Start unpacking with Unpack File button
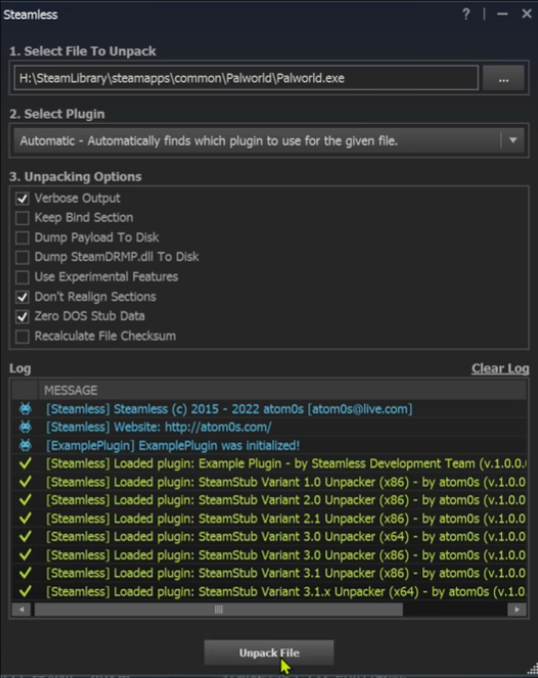The width and height of the screenshot is (538, 678). [269, 653]
